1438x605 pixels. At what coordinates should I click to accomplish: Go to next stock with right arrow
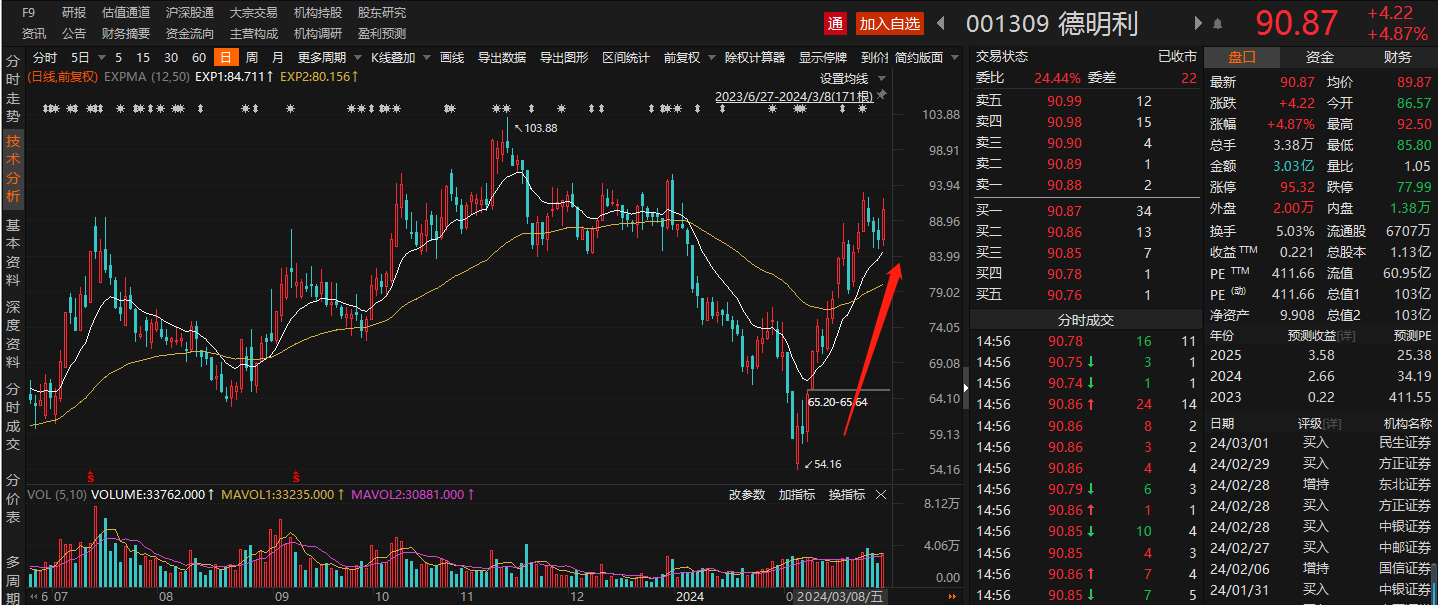(x=1198, y=23)
